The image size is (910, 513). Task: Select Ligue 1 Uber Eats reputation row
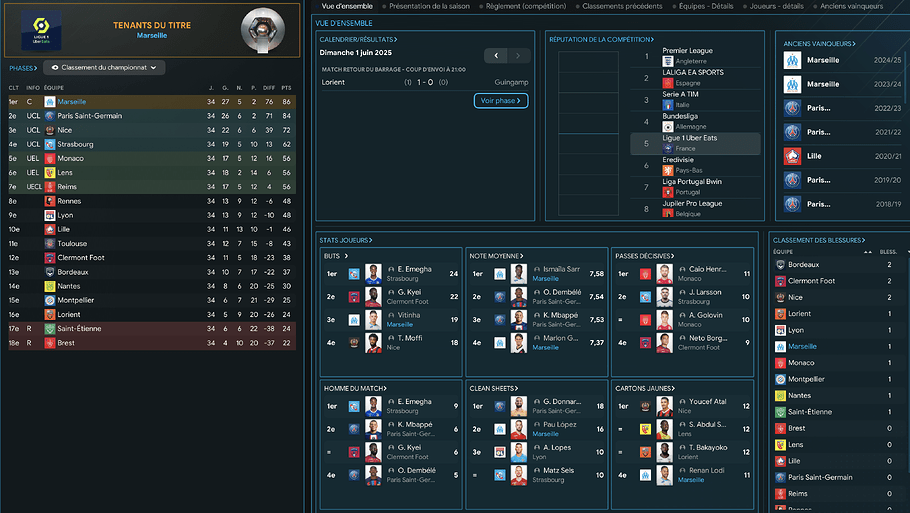[695, 144]
